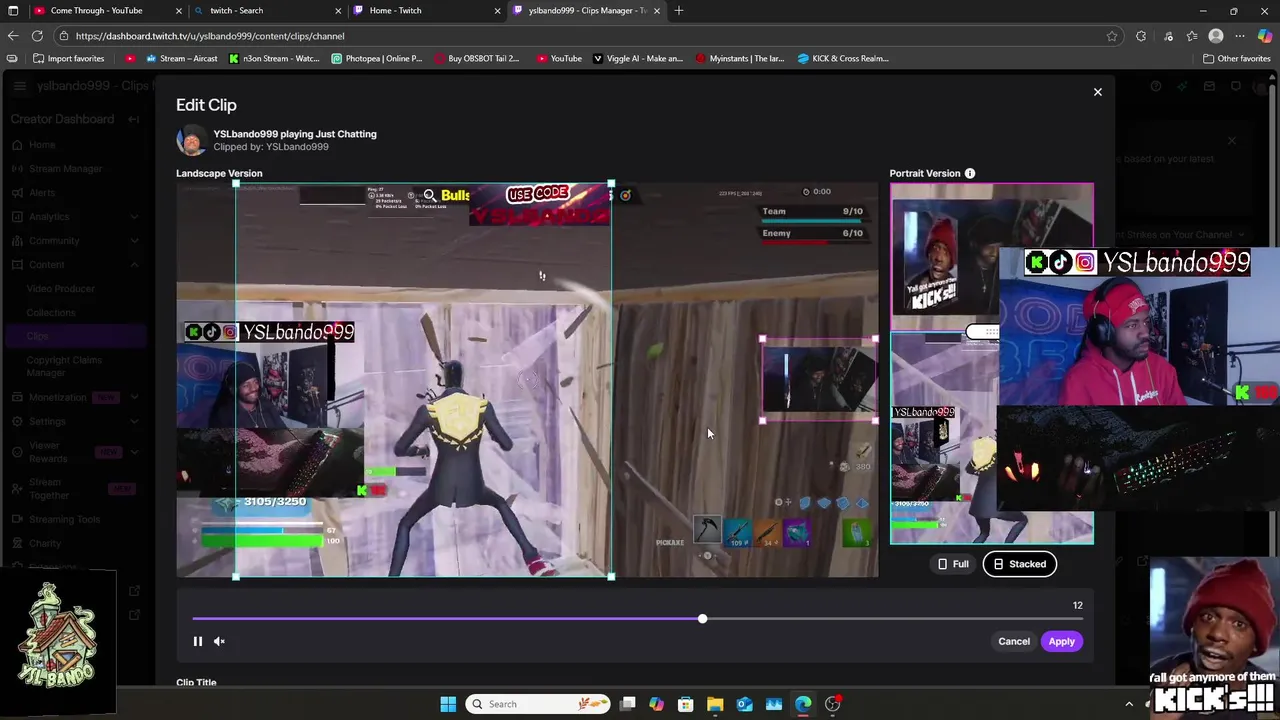
Task: Open Task View from taskbar
Action: pyautogui.click(x=627, y=704)
